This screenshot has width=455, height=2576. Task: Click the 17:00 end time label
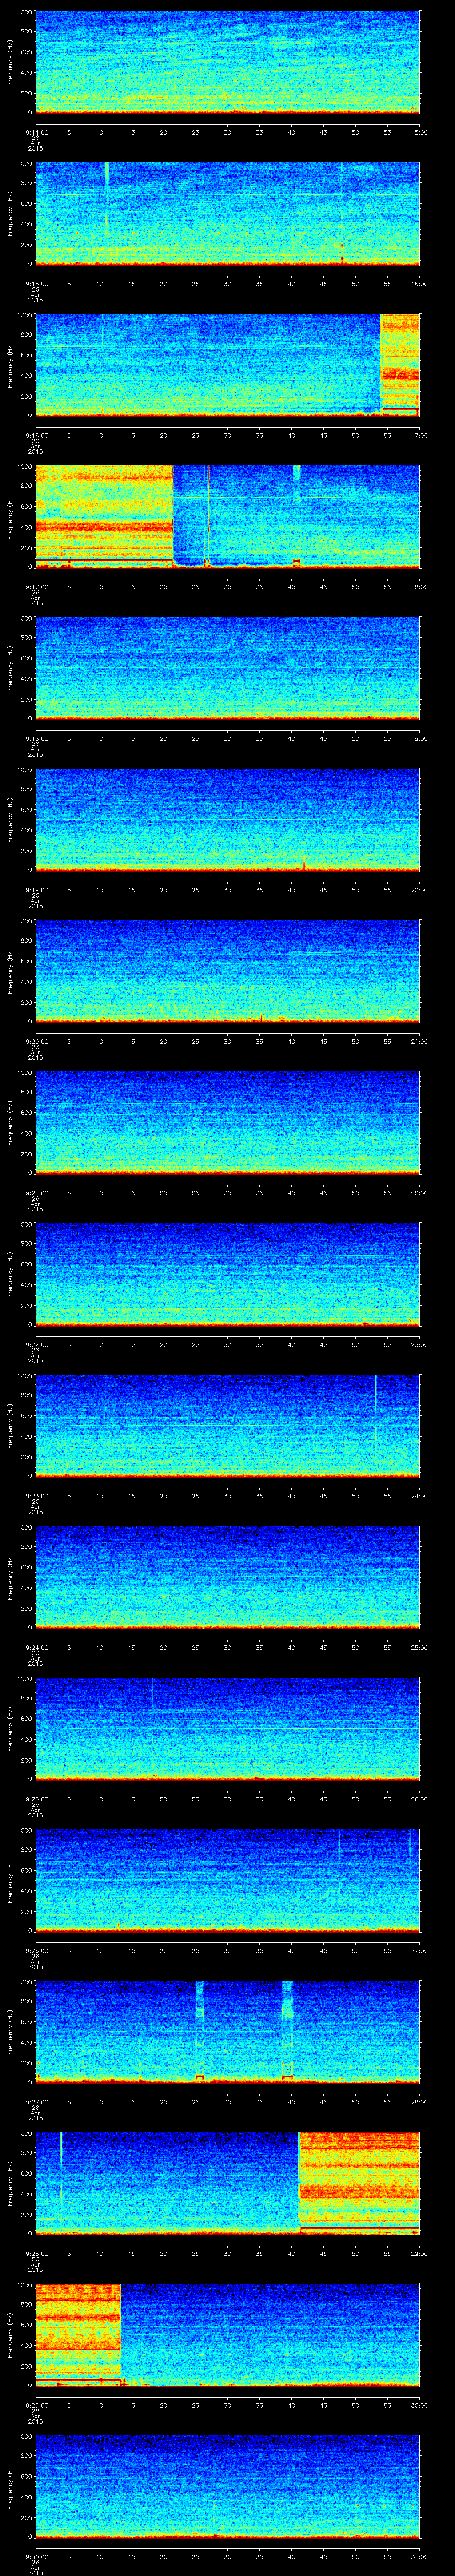(420, 434)
